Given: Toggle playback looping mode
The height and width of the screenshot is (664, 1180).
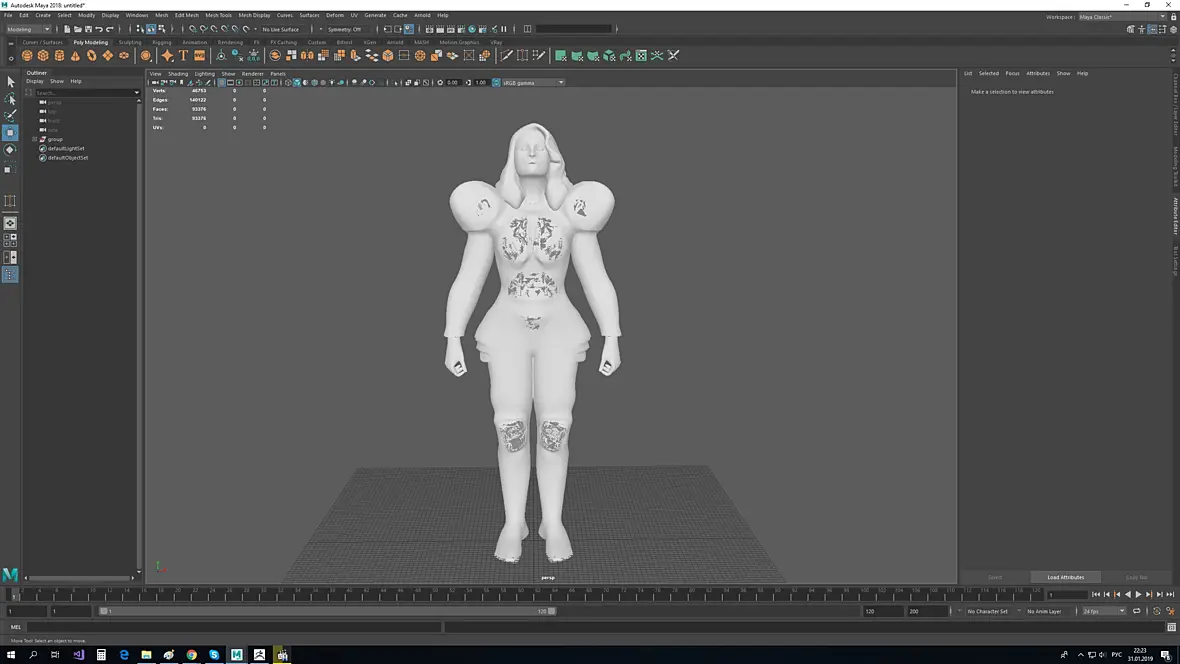Looking at the screenshot, I should [x=1136, y=611].
